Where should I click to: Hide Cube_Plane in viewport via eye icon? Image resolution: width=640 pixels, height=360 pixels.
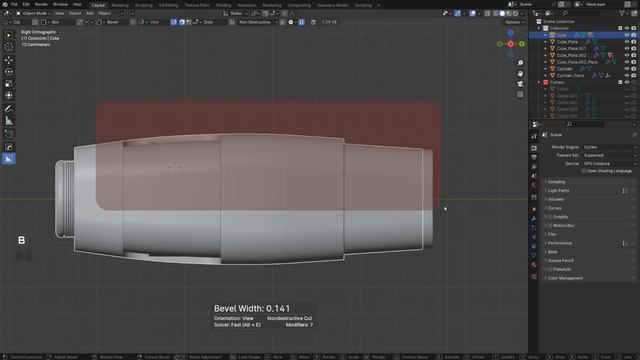tap(627, 42)
